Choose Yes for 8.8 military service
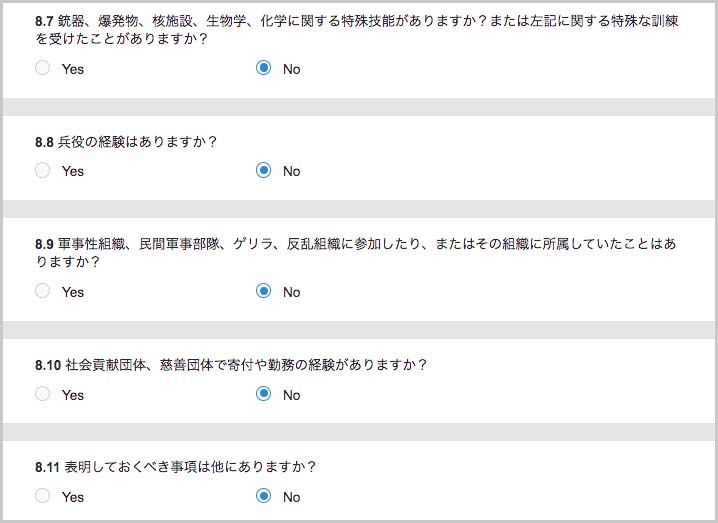This screenshot has height=523, width=718. (x=43, y=170)
